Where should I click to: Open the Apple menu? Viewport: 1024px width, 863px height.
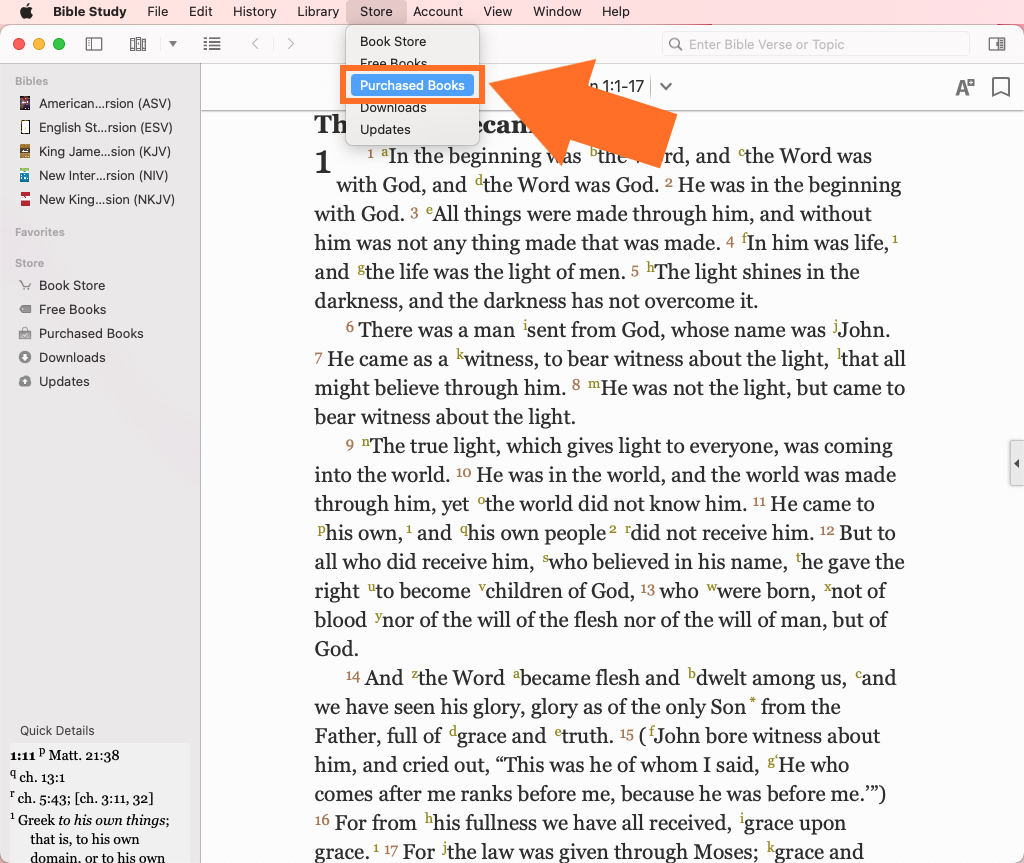(x=26, y=12)
